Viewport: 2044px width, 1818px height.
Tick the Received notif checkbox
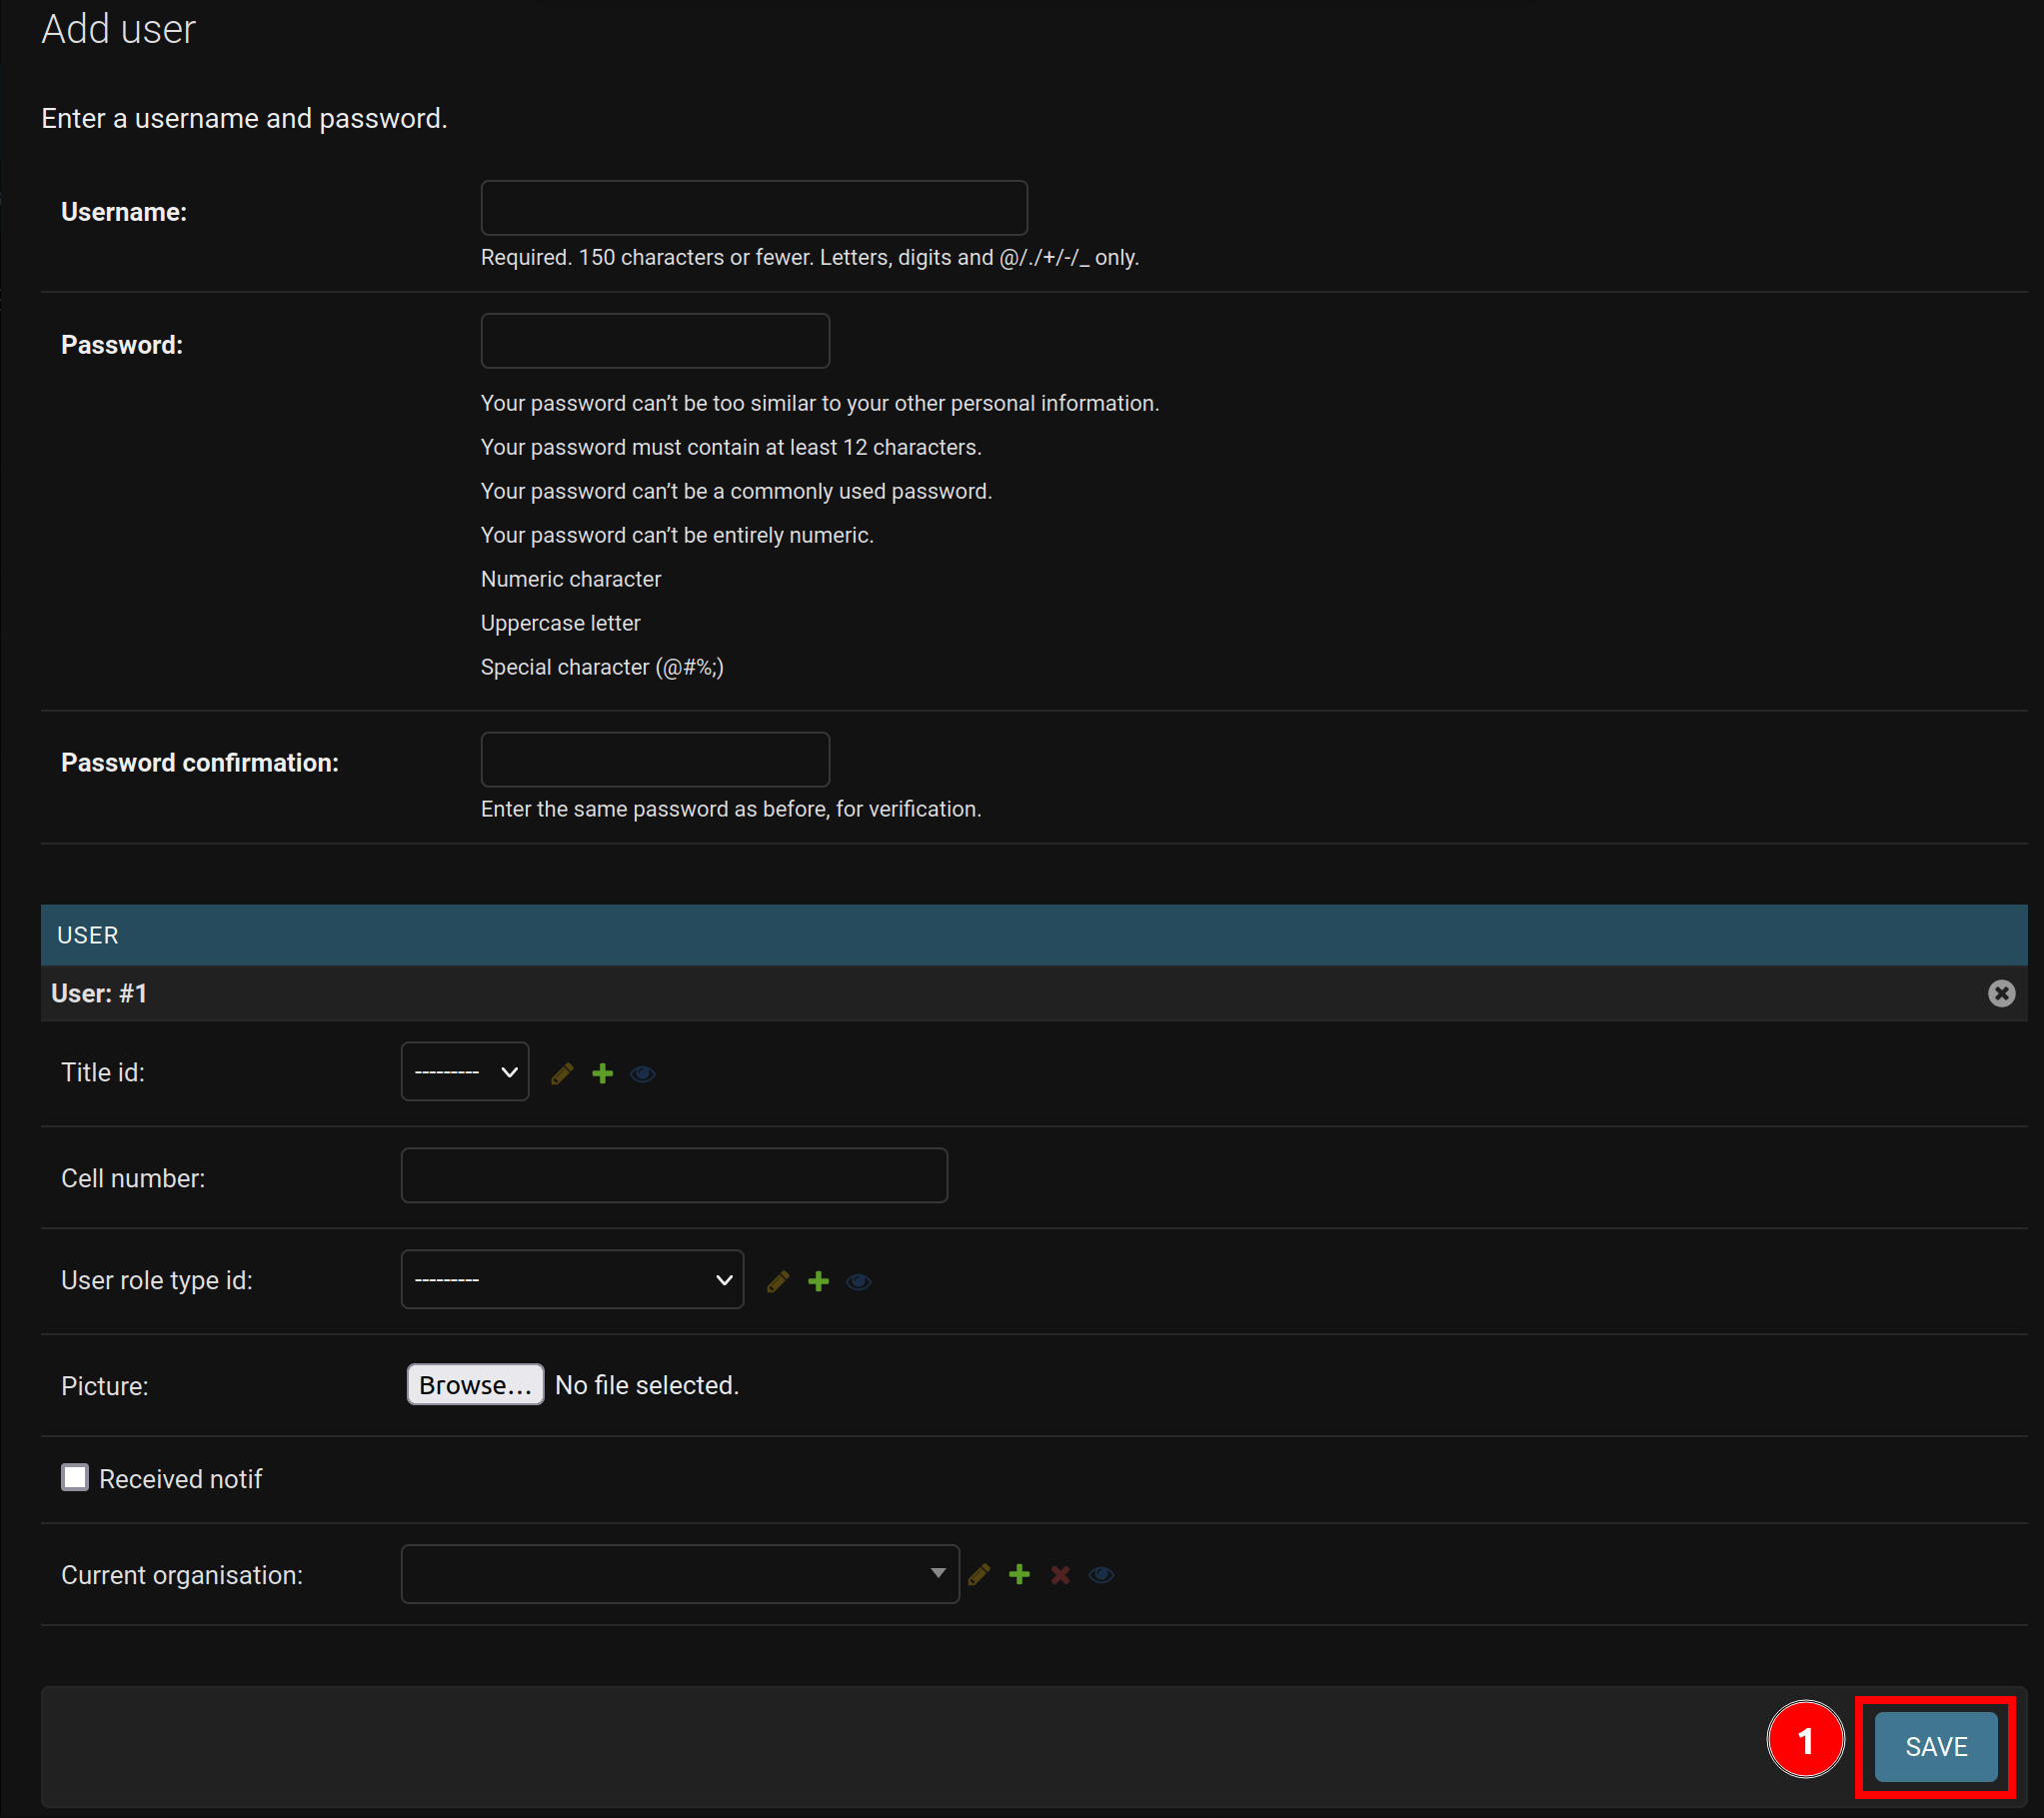[x=75, y=1477]
